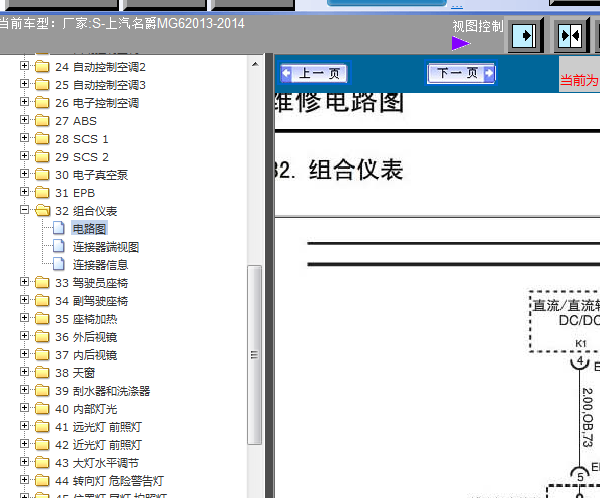Expand the 41 远光灯 前照灯 node
This screenshot has height=498, width=600.
[x=24, y=426]
